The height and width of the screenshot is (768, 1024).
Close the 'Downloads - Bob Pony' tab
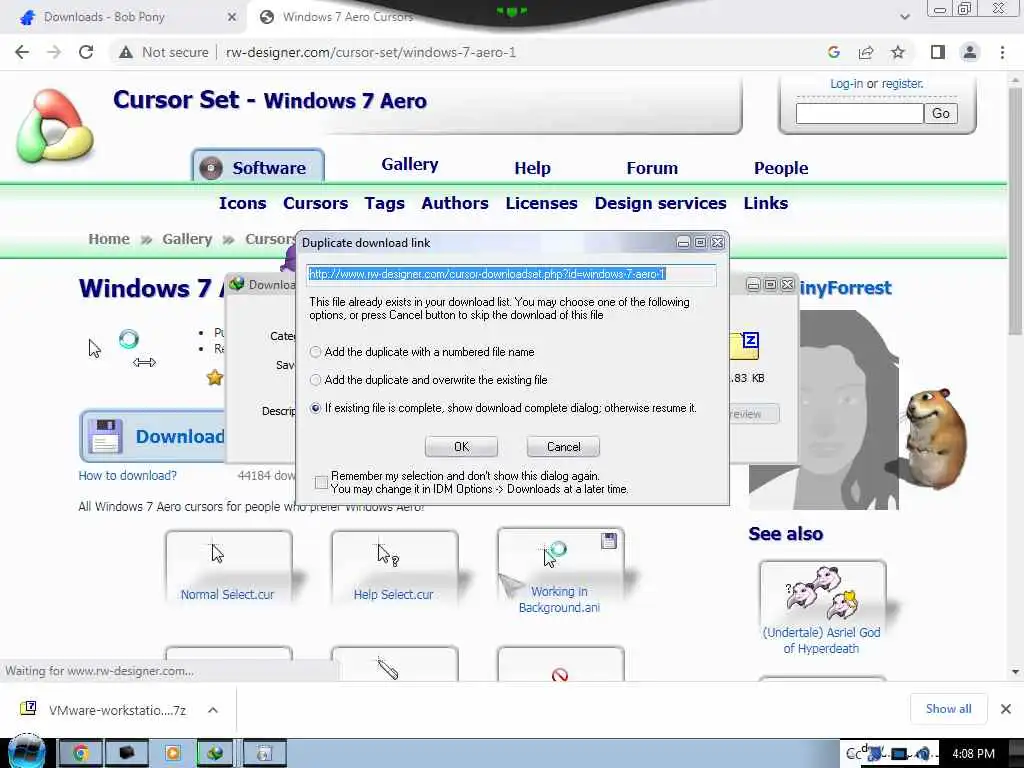tap(231, 18)
